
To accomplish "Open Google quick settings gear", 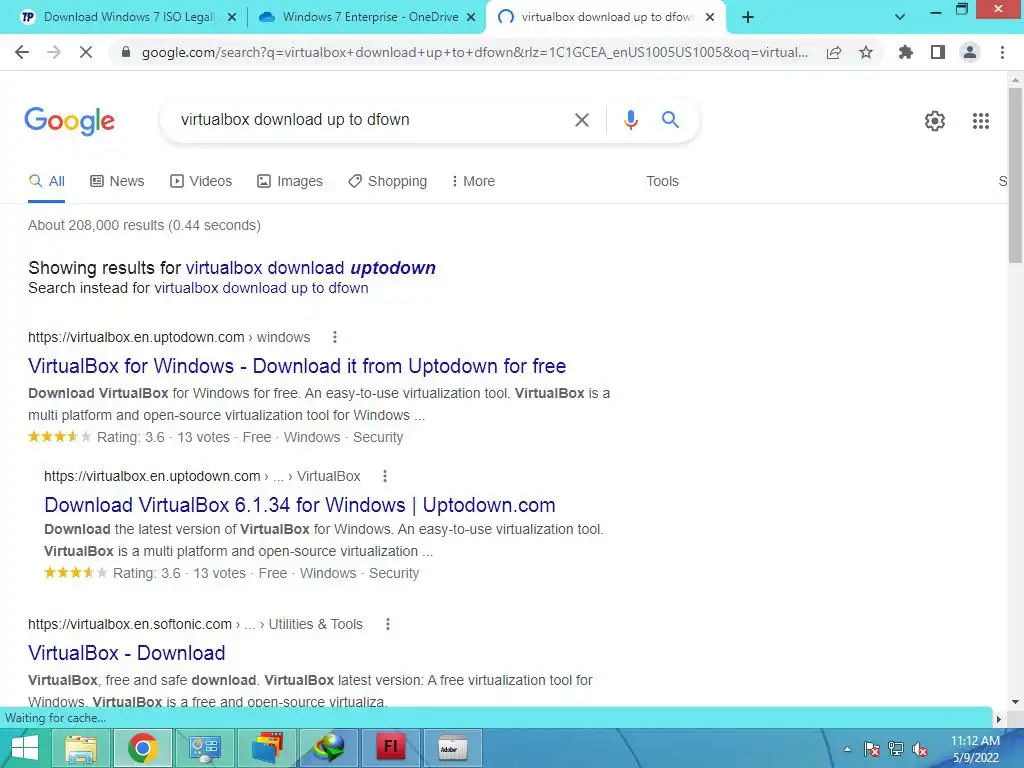I will click(935, 121).
